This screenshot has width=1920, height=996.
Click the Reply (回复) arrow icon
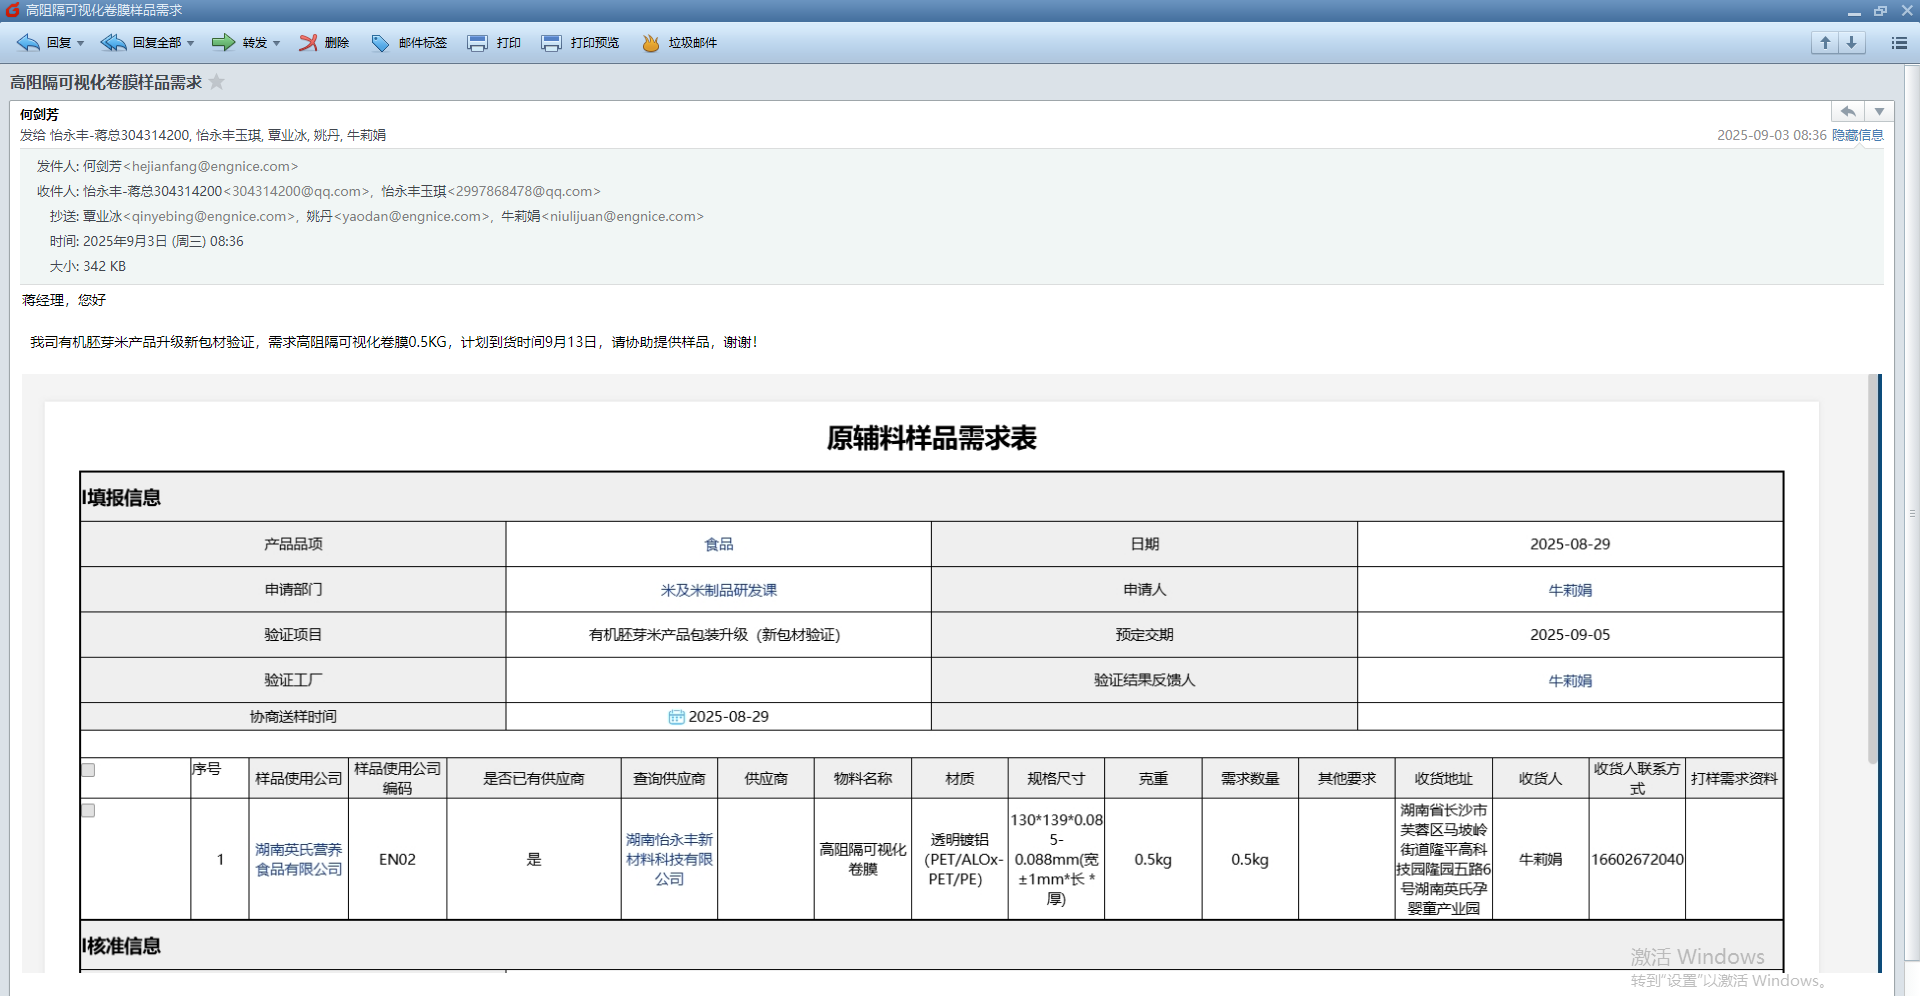tap(28, 43)
